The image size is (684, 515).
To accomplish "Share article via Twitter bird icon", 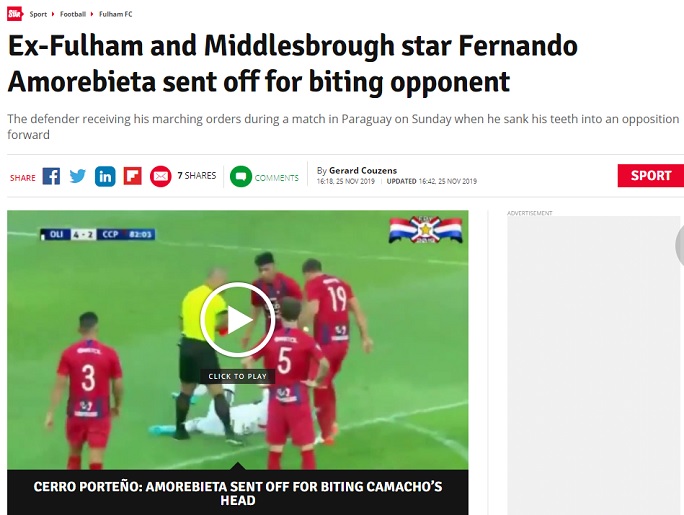I will pos(78,177).
